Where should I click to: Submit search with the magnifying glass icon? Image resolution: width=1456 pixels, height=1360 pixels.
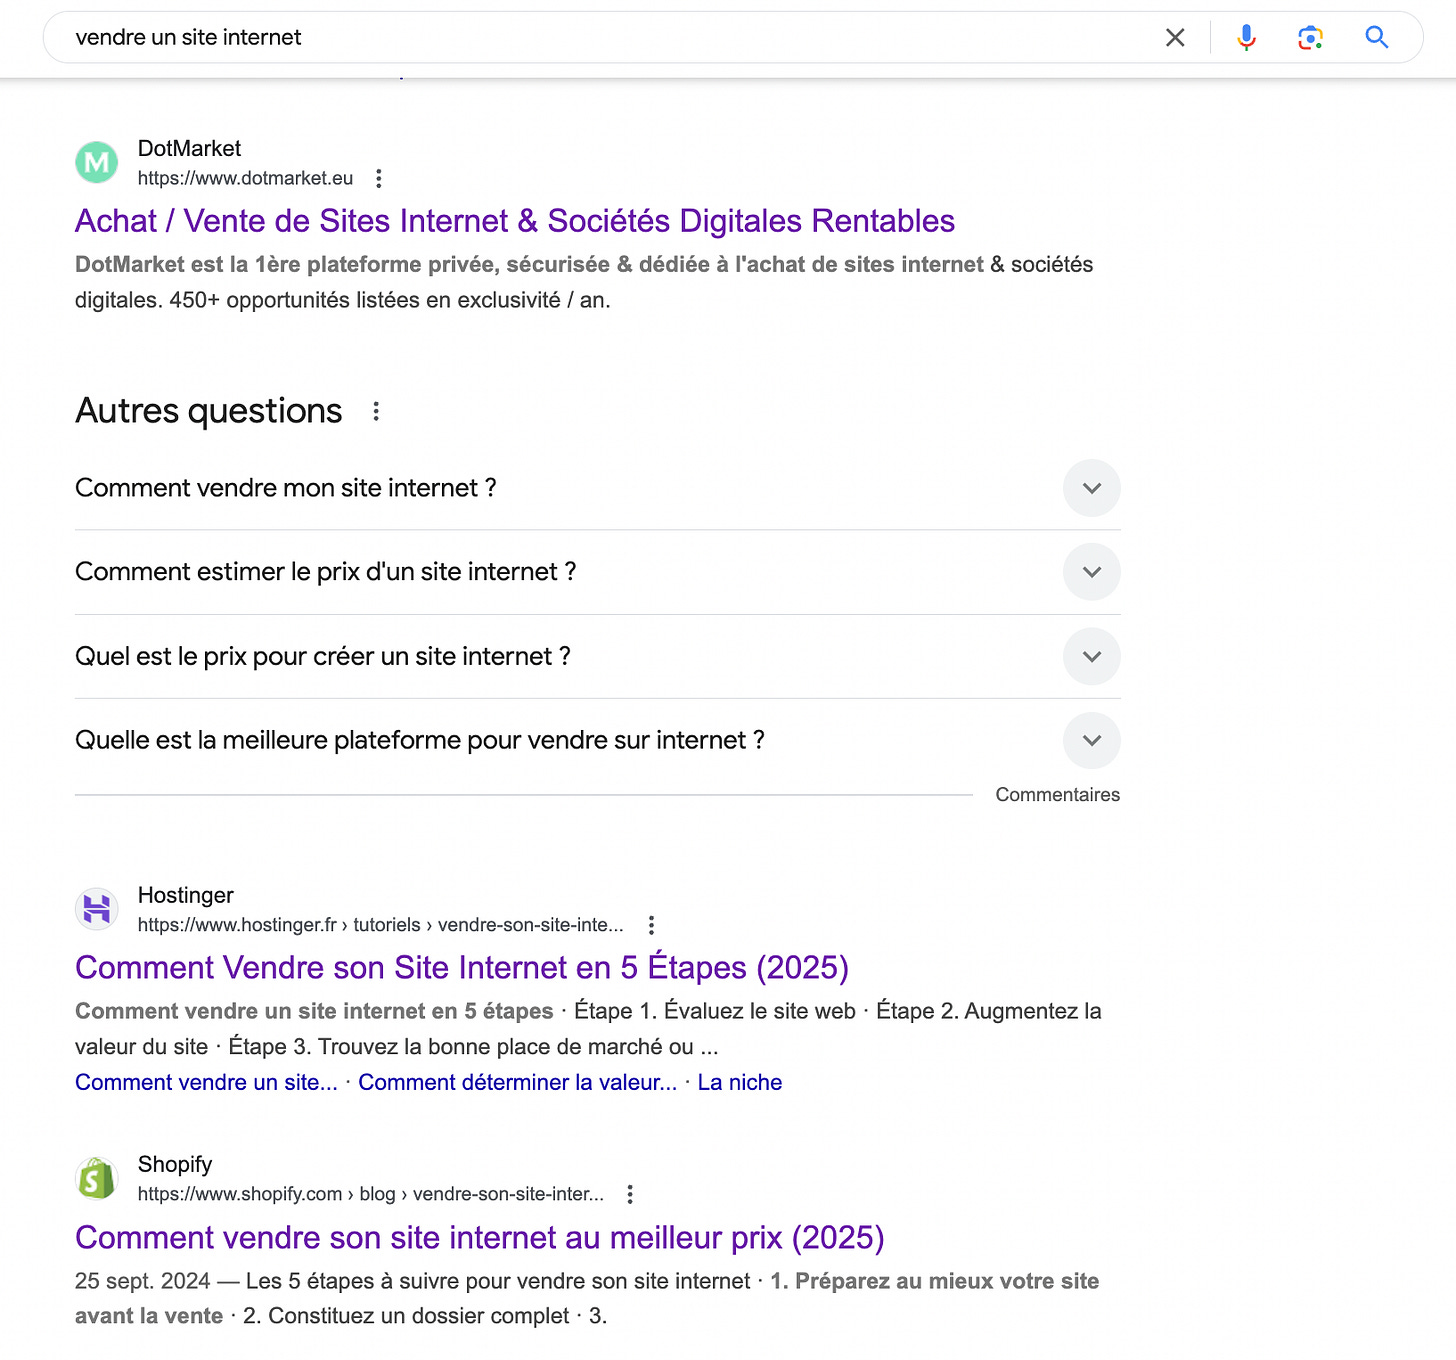1377,38
